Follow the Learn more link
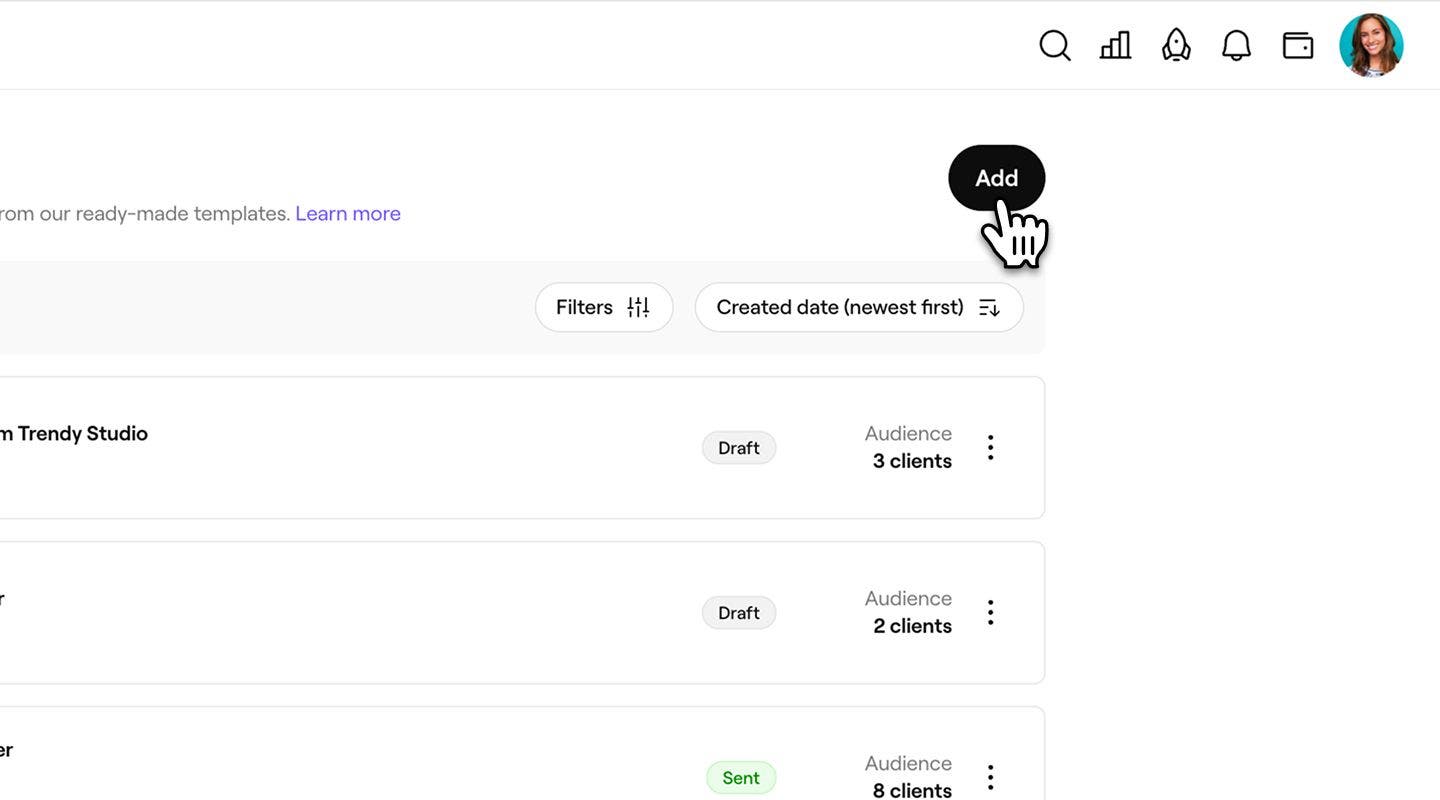Viewport: 1440px width, 800px height. [348, 213]
